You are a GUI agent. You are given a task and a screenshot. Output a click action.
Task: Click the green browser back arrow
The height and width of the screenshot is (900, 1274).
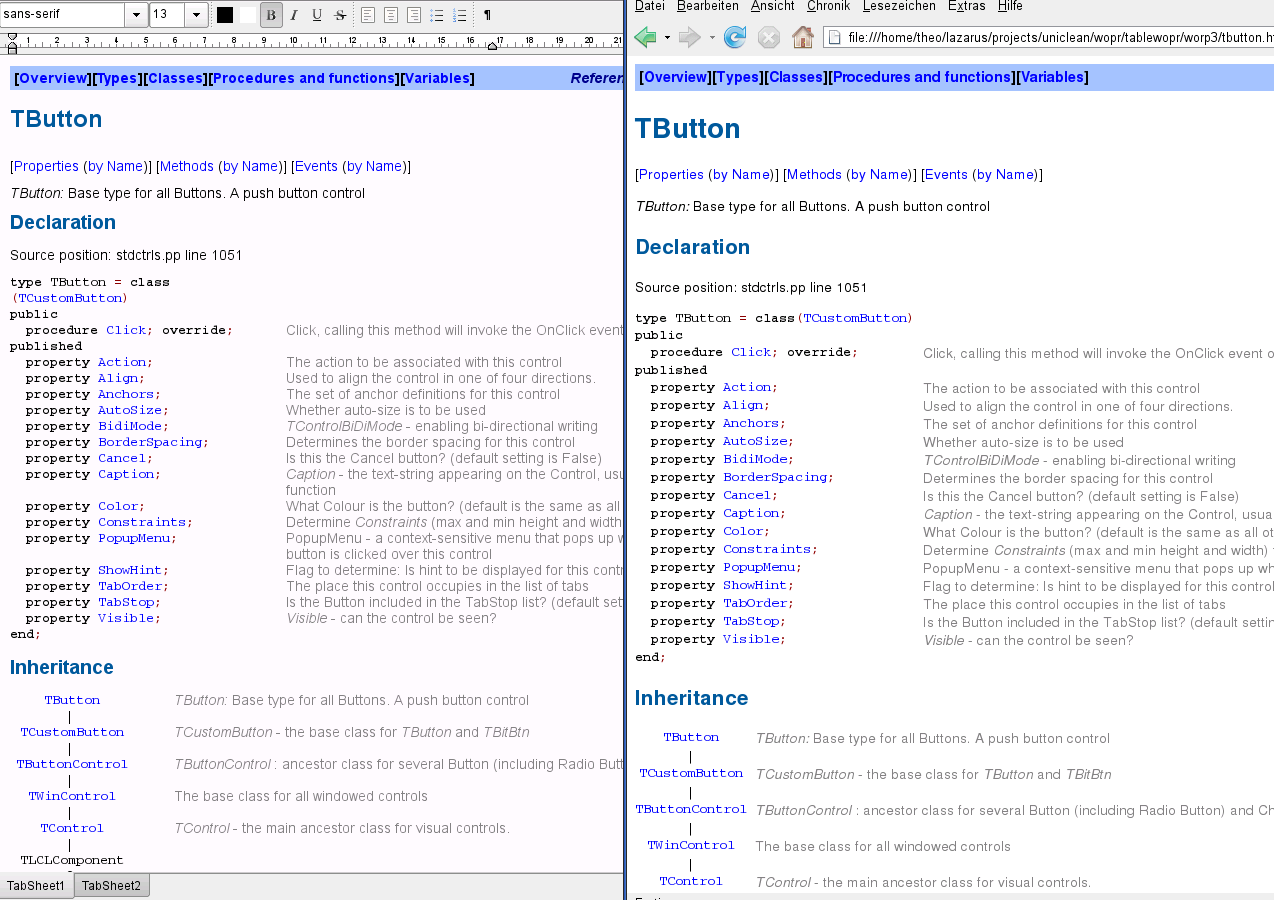[646, 38]
